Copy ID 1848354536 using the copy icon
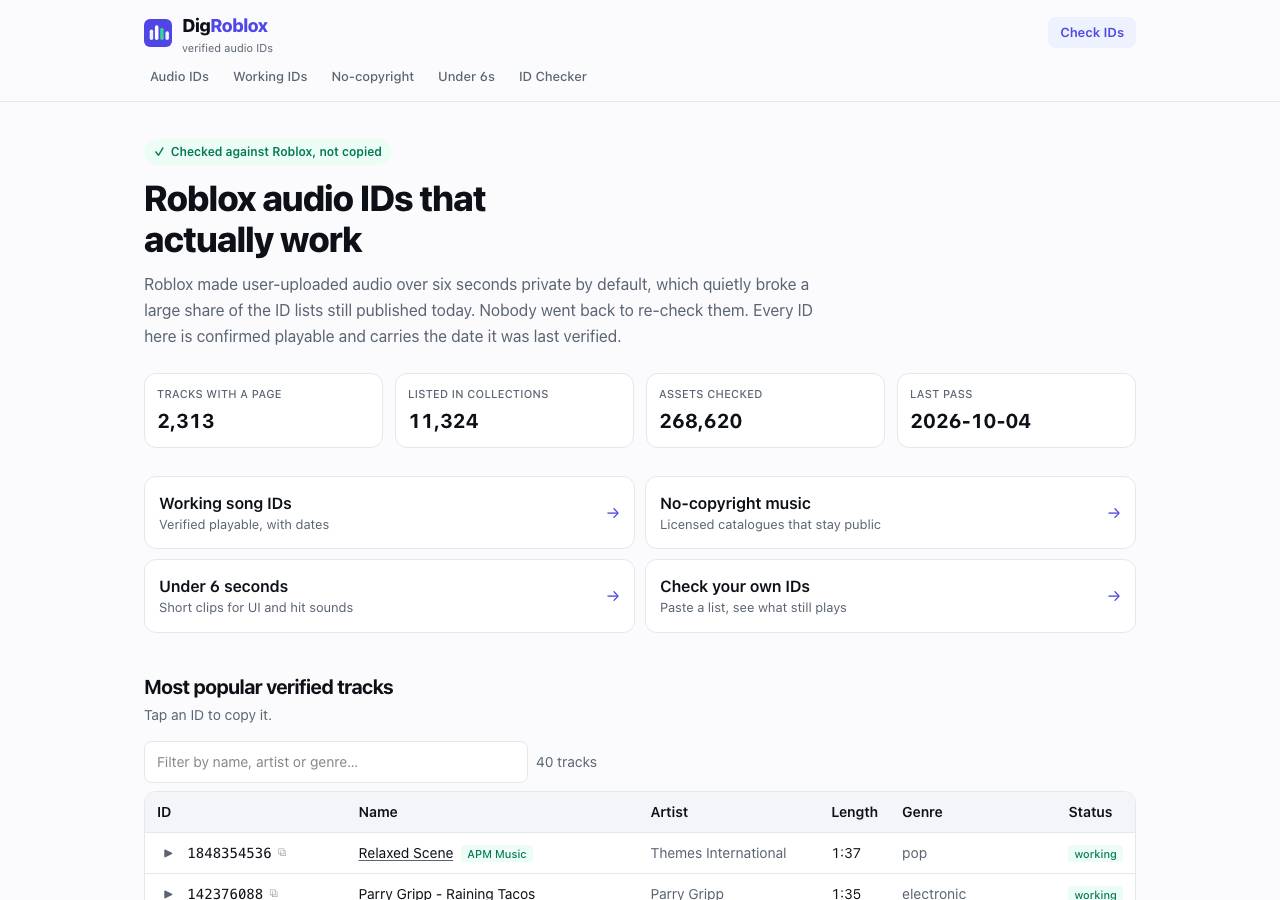 point(282,852)
